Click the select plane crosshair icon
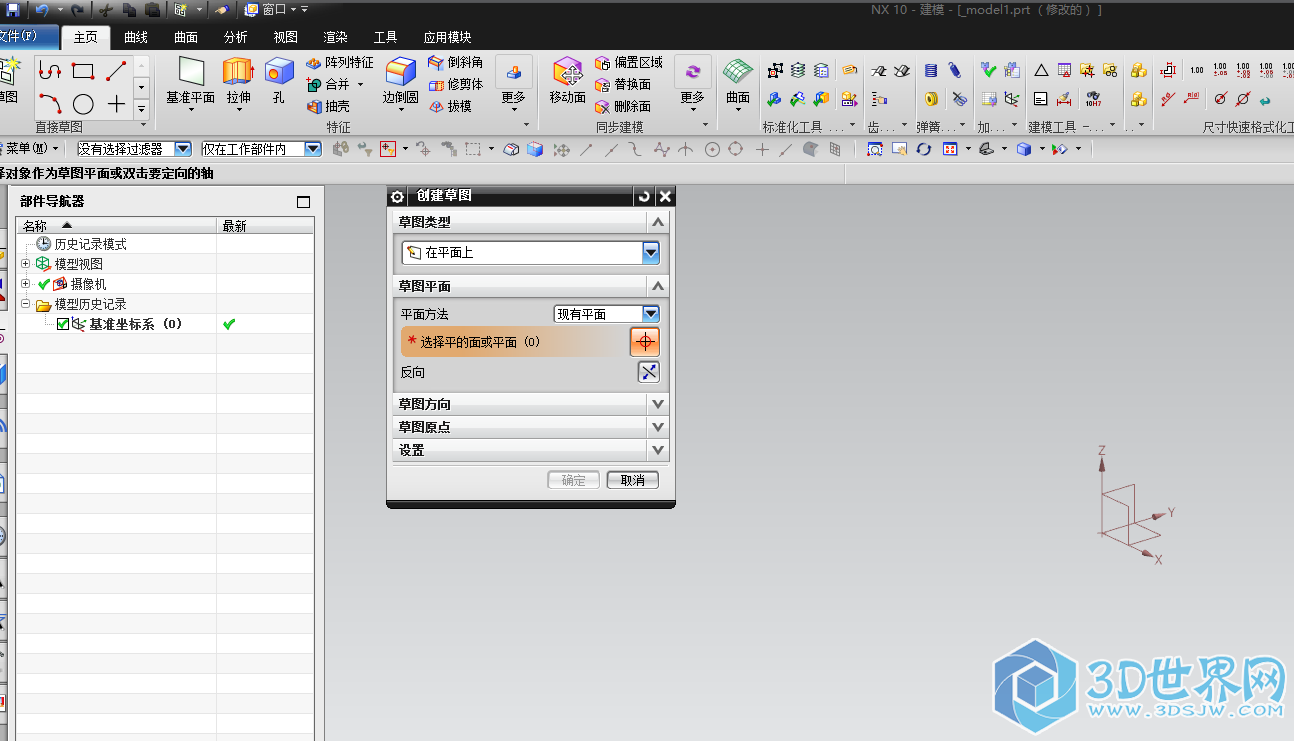 tap(645, 342)
